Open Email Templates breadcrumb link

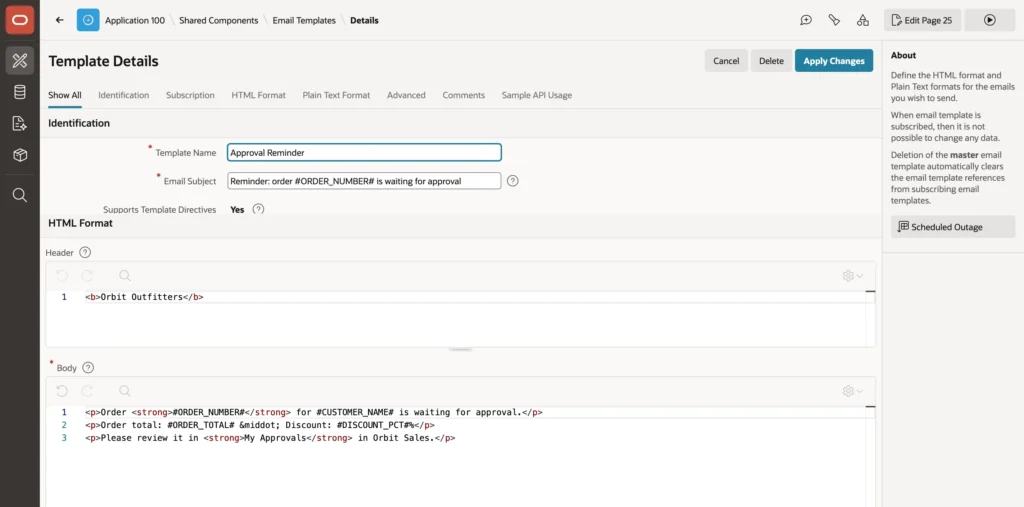click(x=304, y=20)
